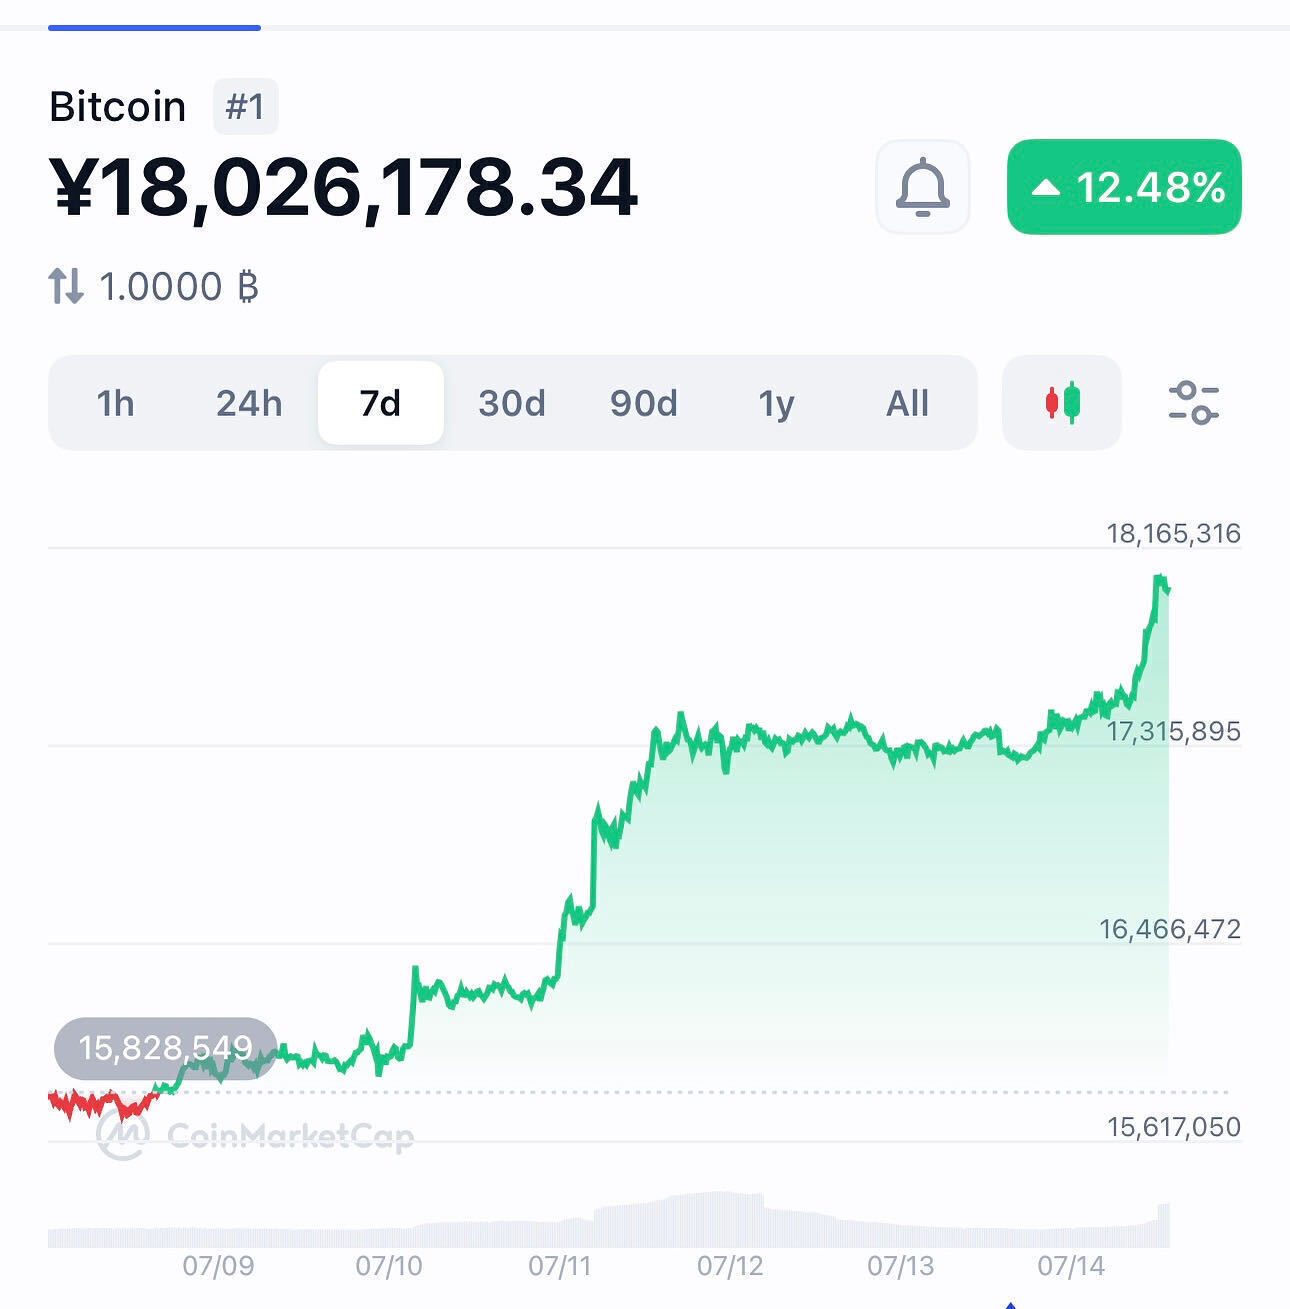Select the 24h time range
The image size is (1290, 1309).
pyautogui.click(x=249, y=403)
